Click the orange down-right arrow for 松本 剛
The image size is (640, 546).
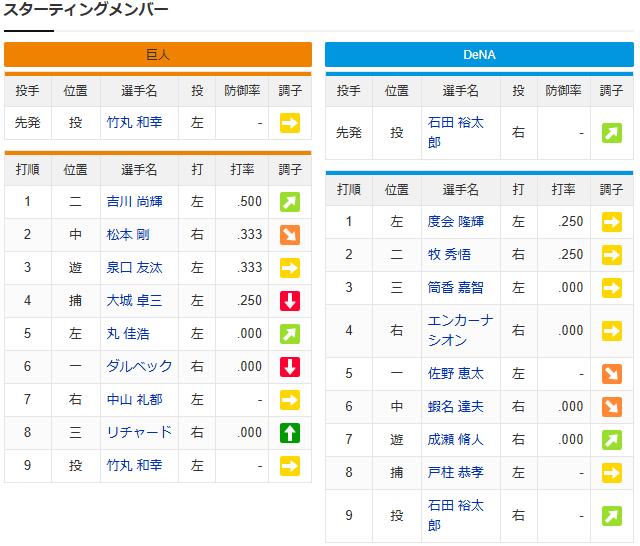pos(290,235)
